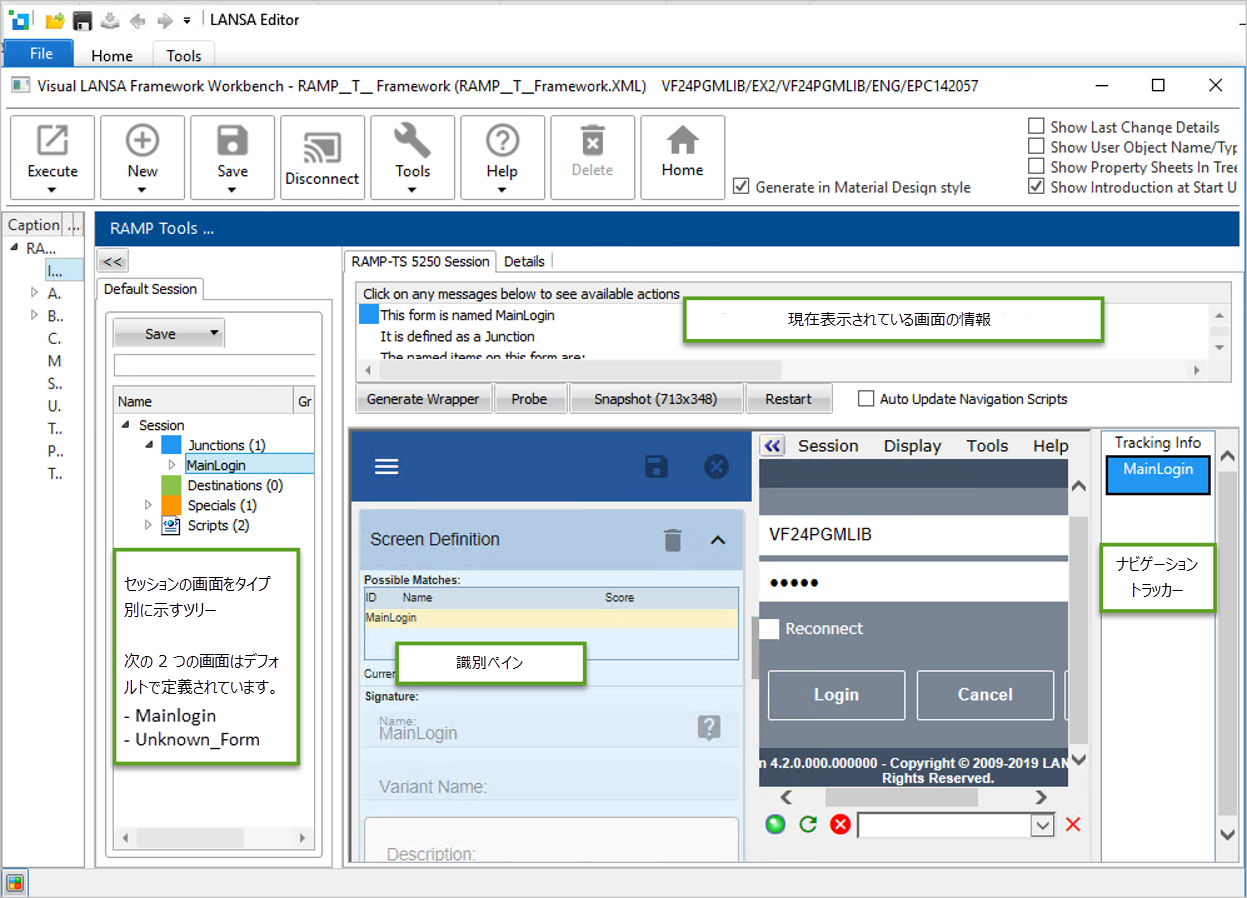1247x898 pixels.
Task: Click the red stop circle icon
Action: coord(840,825)
